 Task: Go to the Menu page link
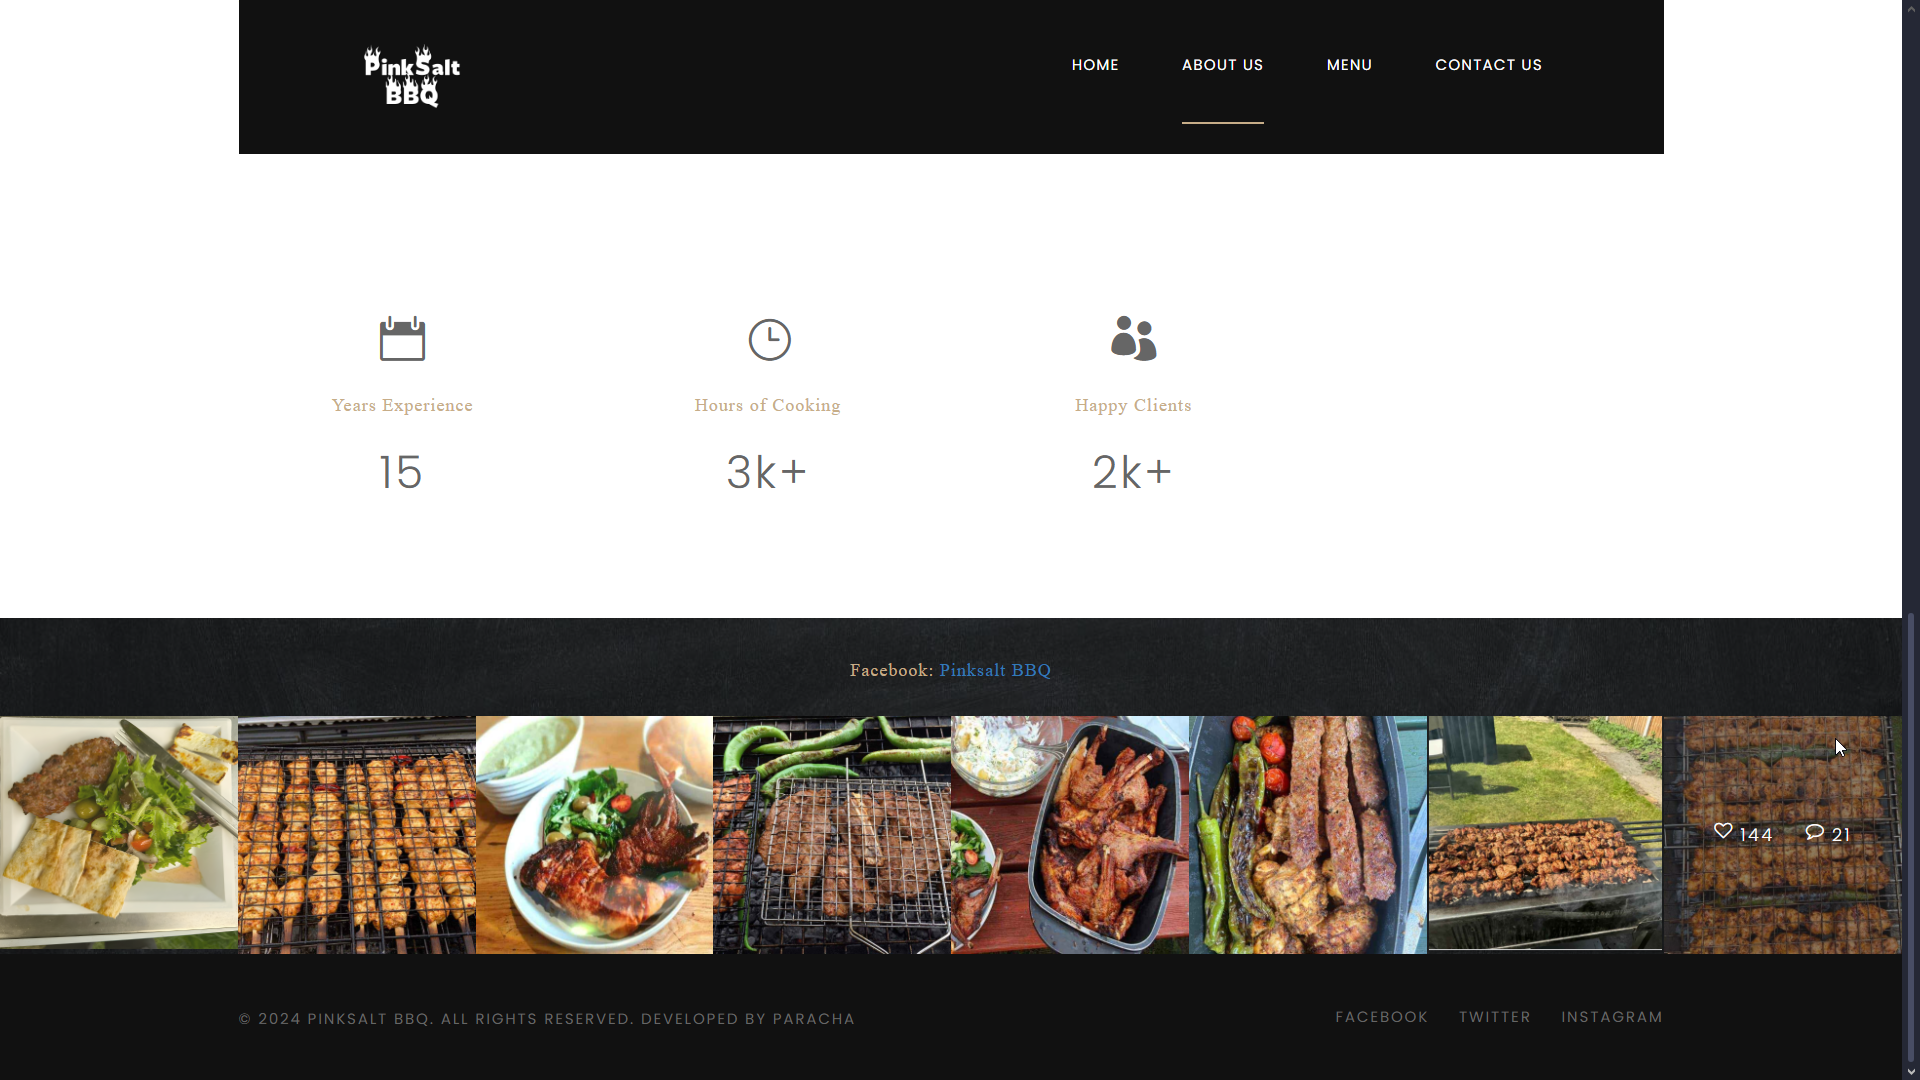[x=1349, y=65]
